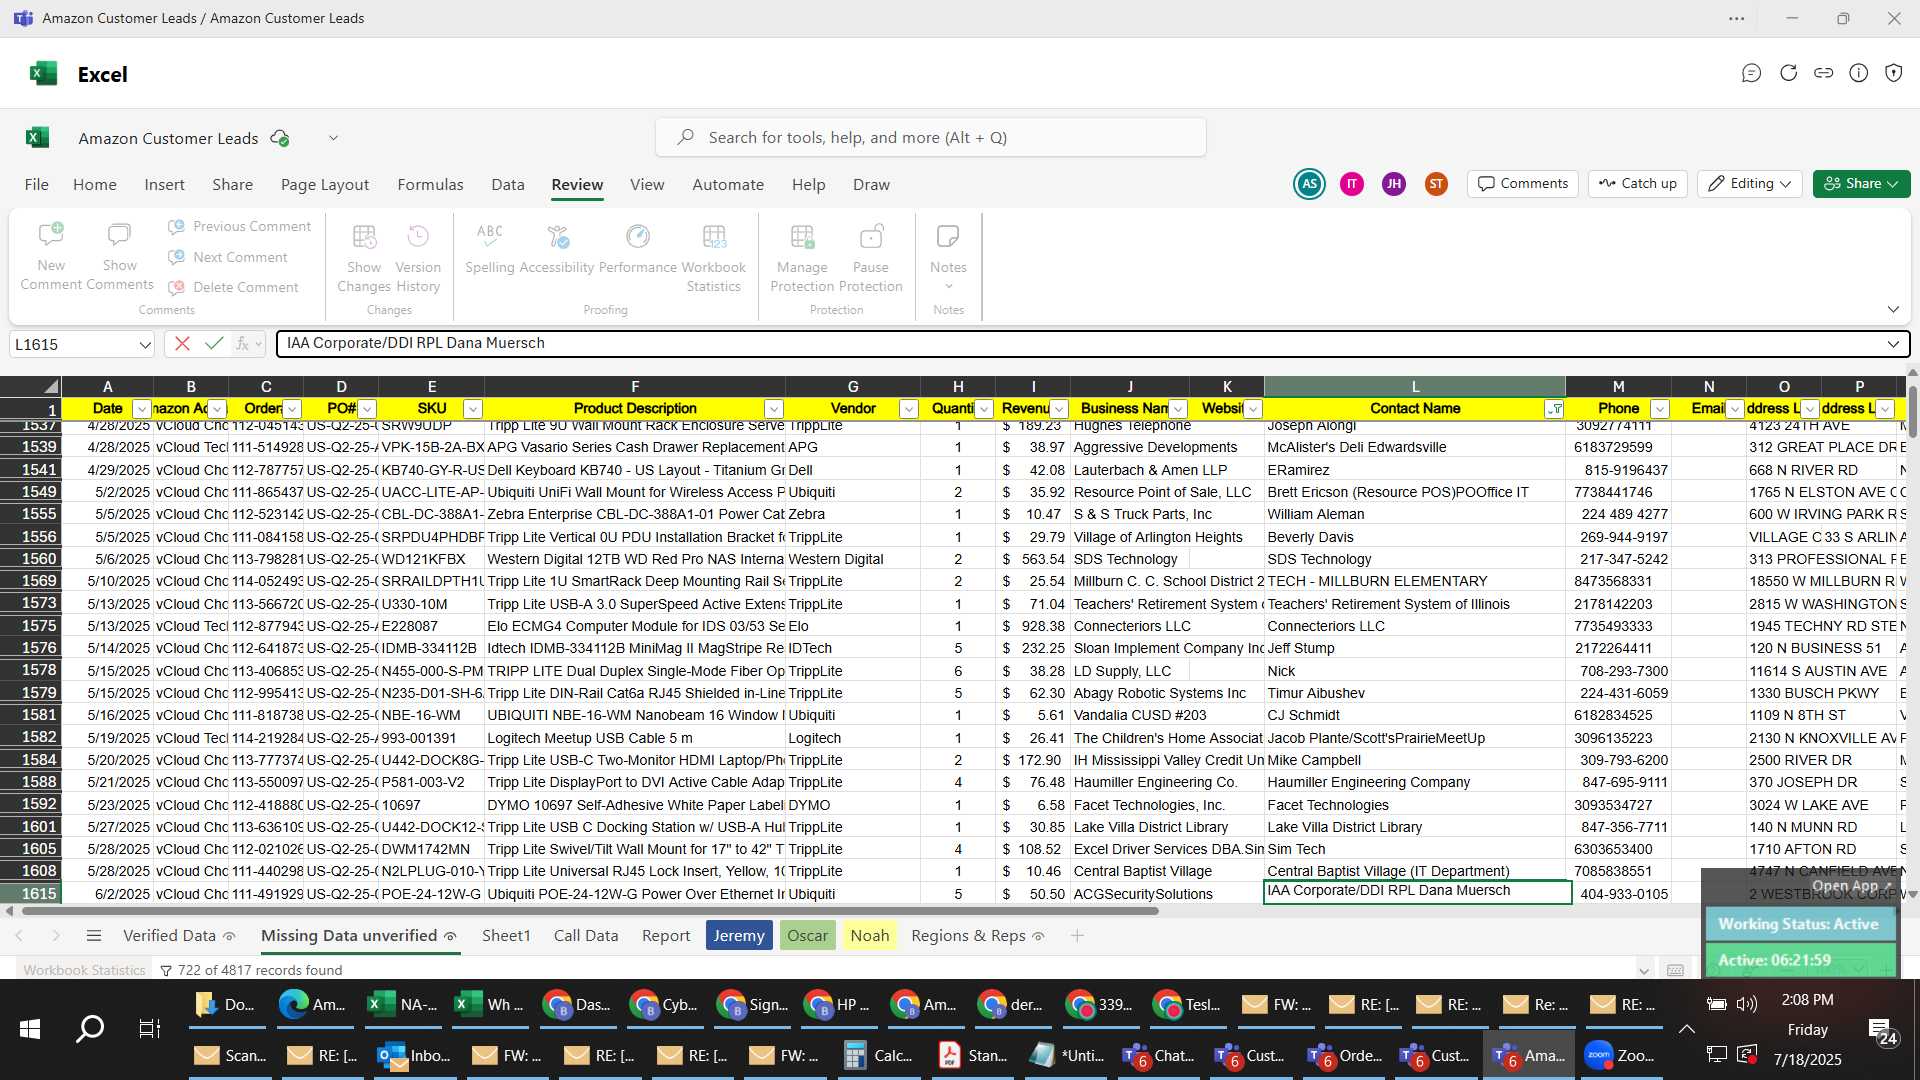This screenshot has width=1920, height=1080.
Task: Click the Catch up button
Action: click(1638, 184)
